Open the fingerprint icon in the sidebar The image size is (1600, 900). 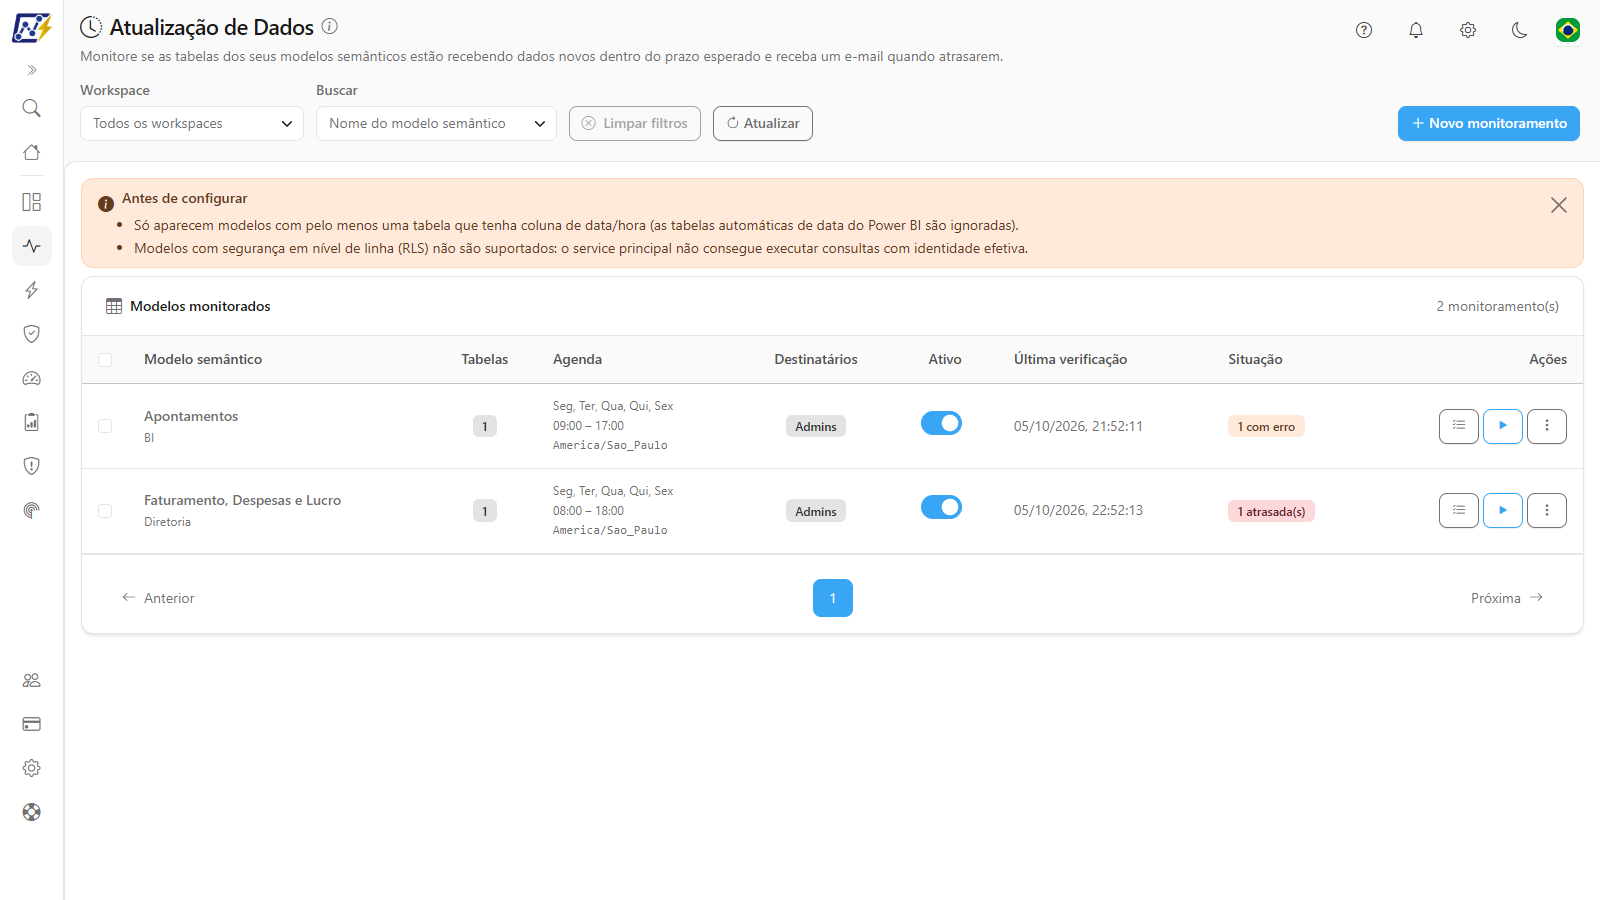pyautogui.click(x=32, y=510)
